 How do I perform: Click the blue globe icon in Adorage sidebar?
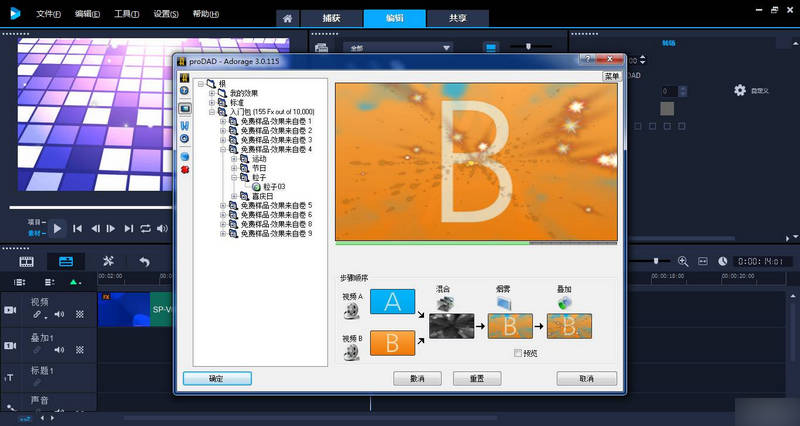pyautogui.click(x=185, y=156)
